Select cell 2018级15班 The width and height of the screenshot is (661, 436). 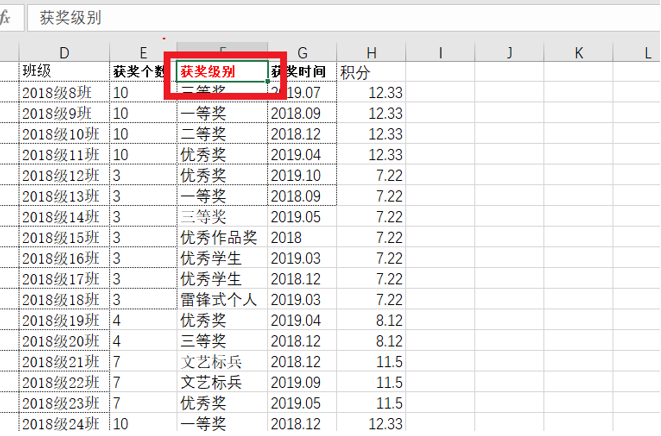coord(64,237)
